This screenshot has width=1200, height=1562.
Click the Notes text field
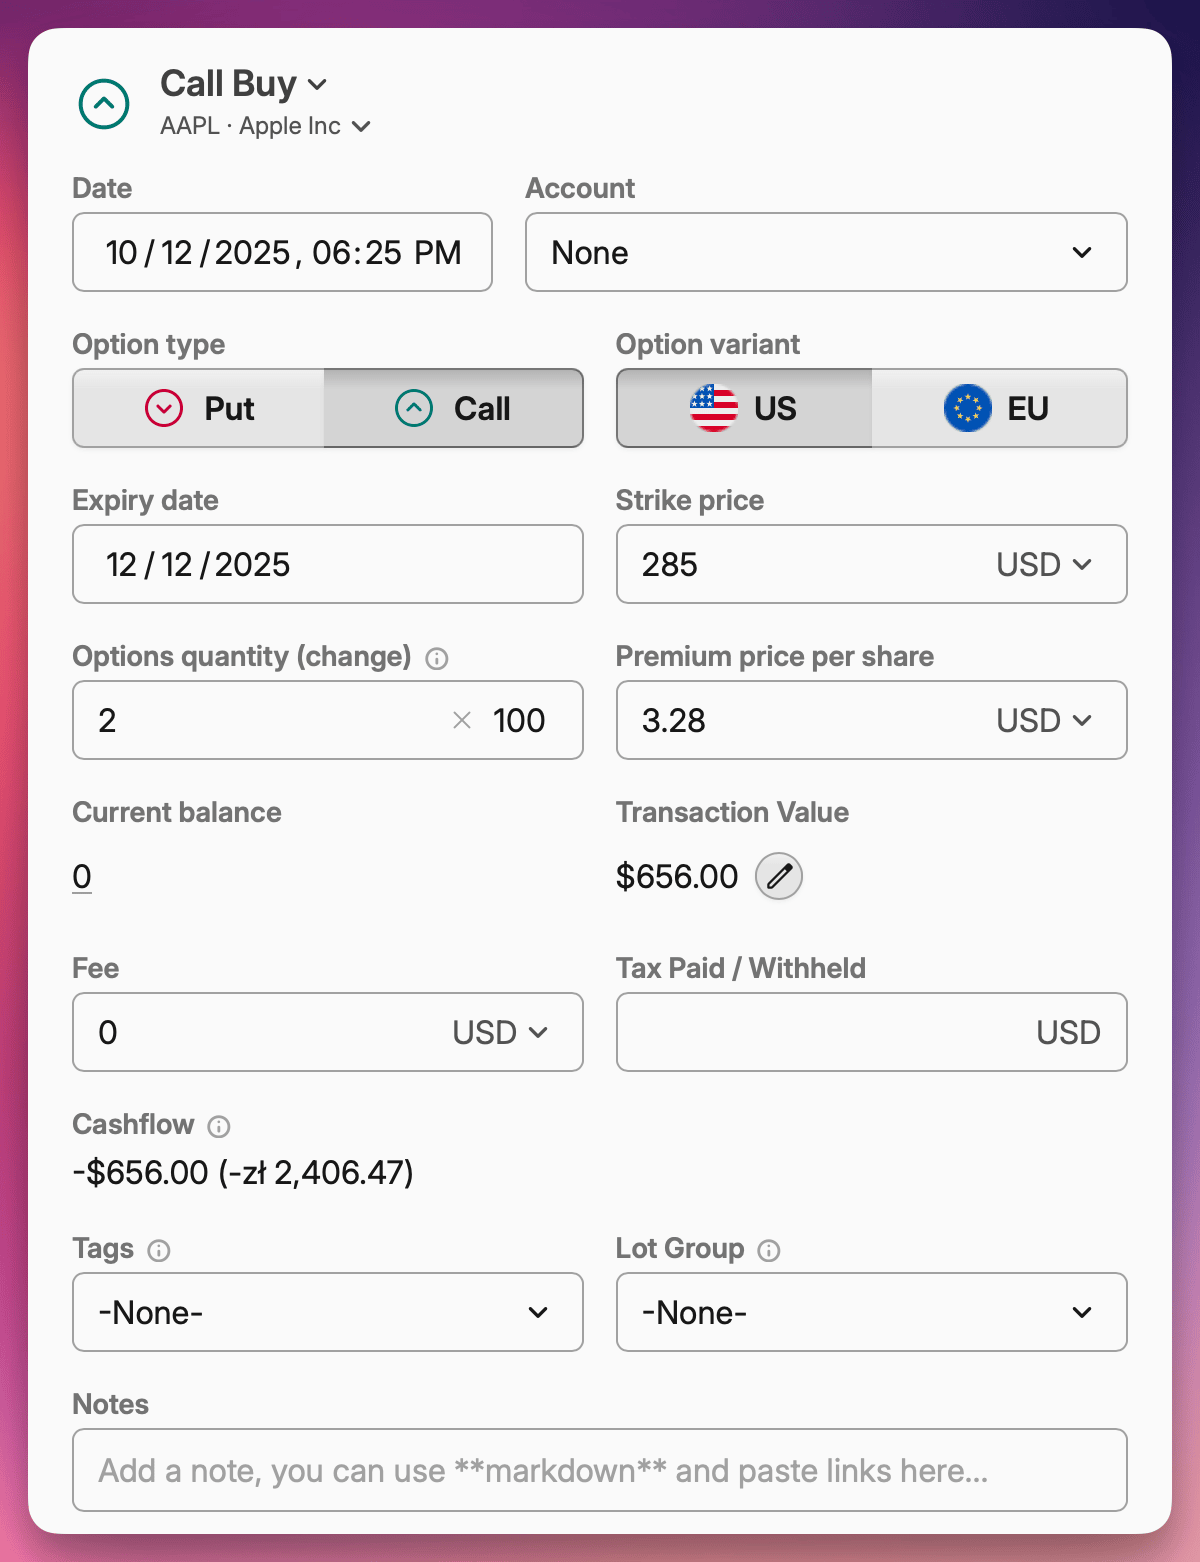[x=600, y=1470]
